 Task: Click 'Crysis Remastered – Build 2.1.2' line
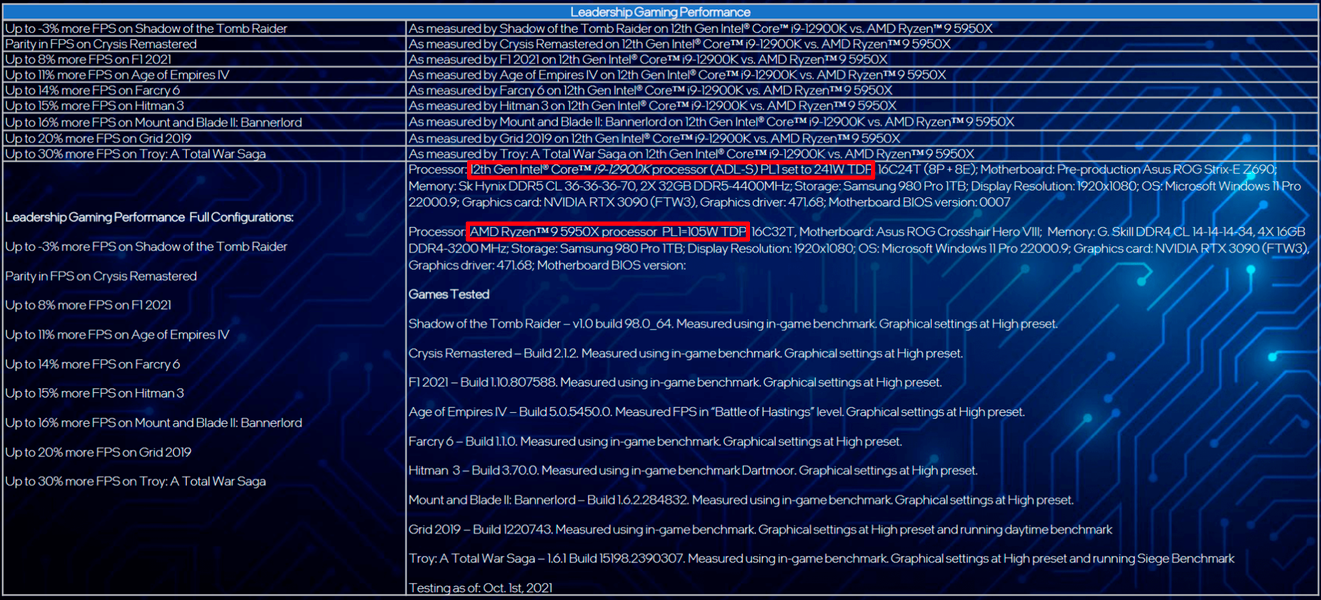[686, 353]
